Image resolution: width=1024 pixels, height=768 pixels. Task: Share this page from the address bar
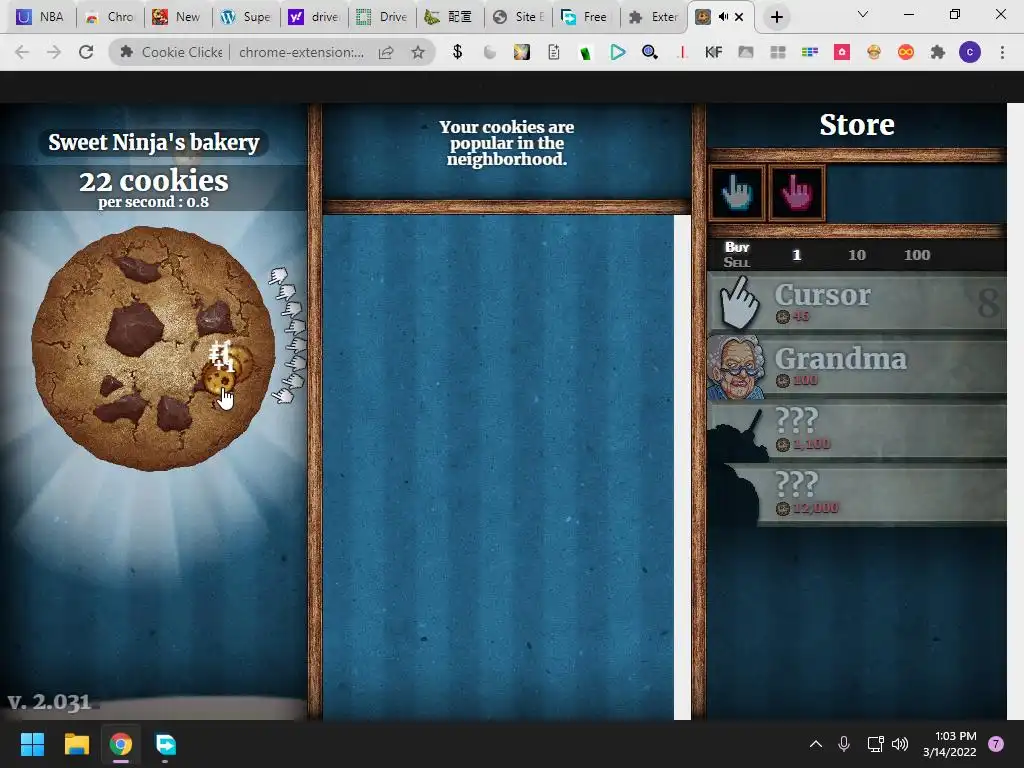[x=386, y=52]
